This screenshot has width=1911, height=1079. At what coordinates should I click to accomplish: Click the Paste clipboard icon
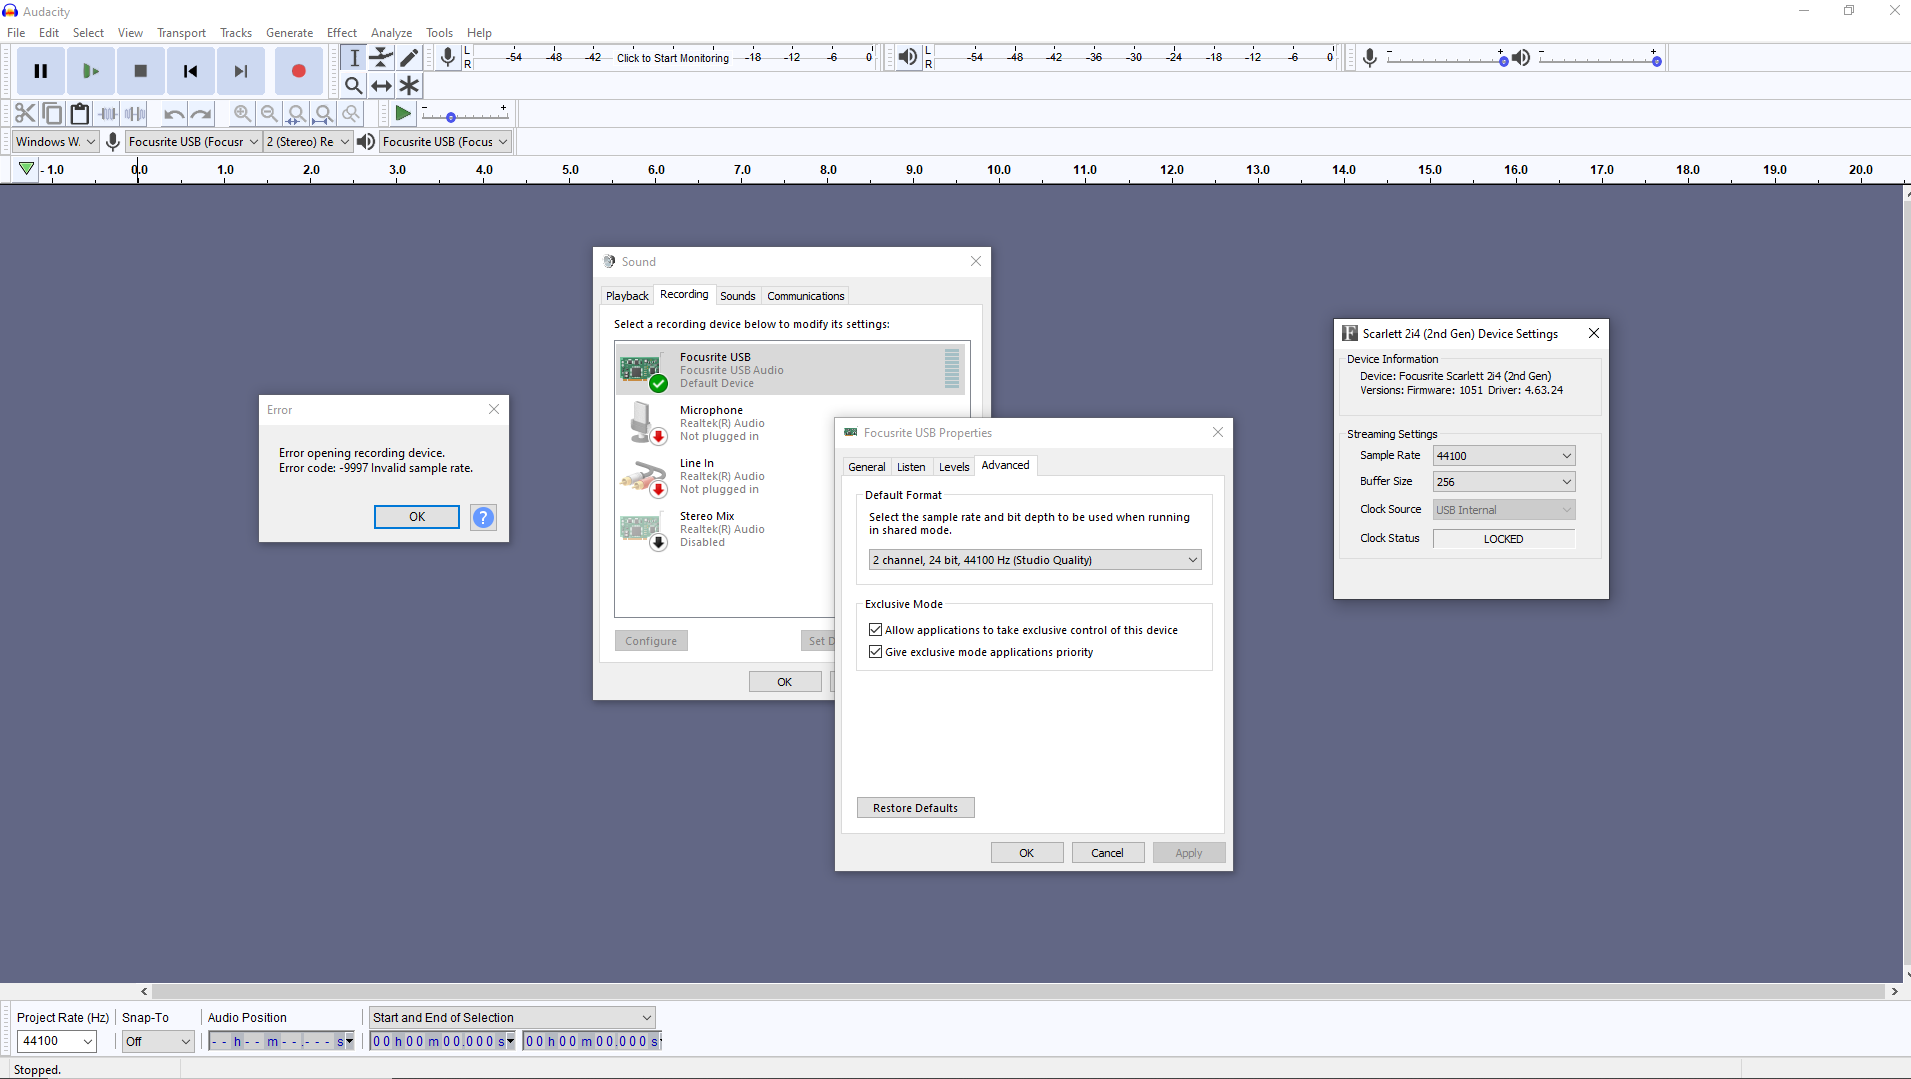pos(80,114)
